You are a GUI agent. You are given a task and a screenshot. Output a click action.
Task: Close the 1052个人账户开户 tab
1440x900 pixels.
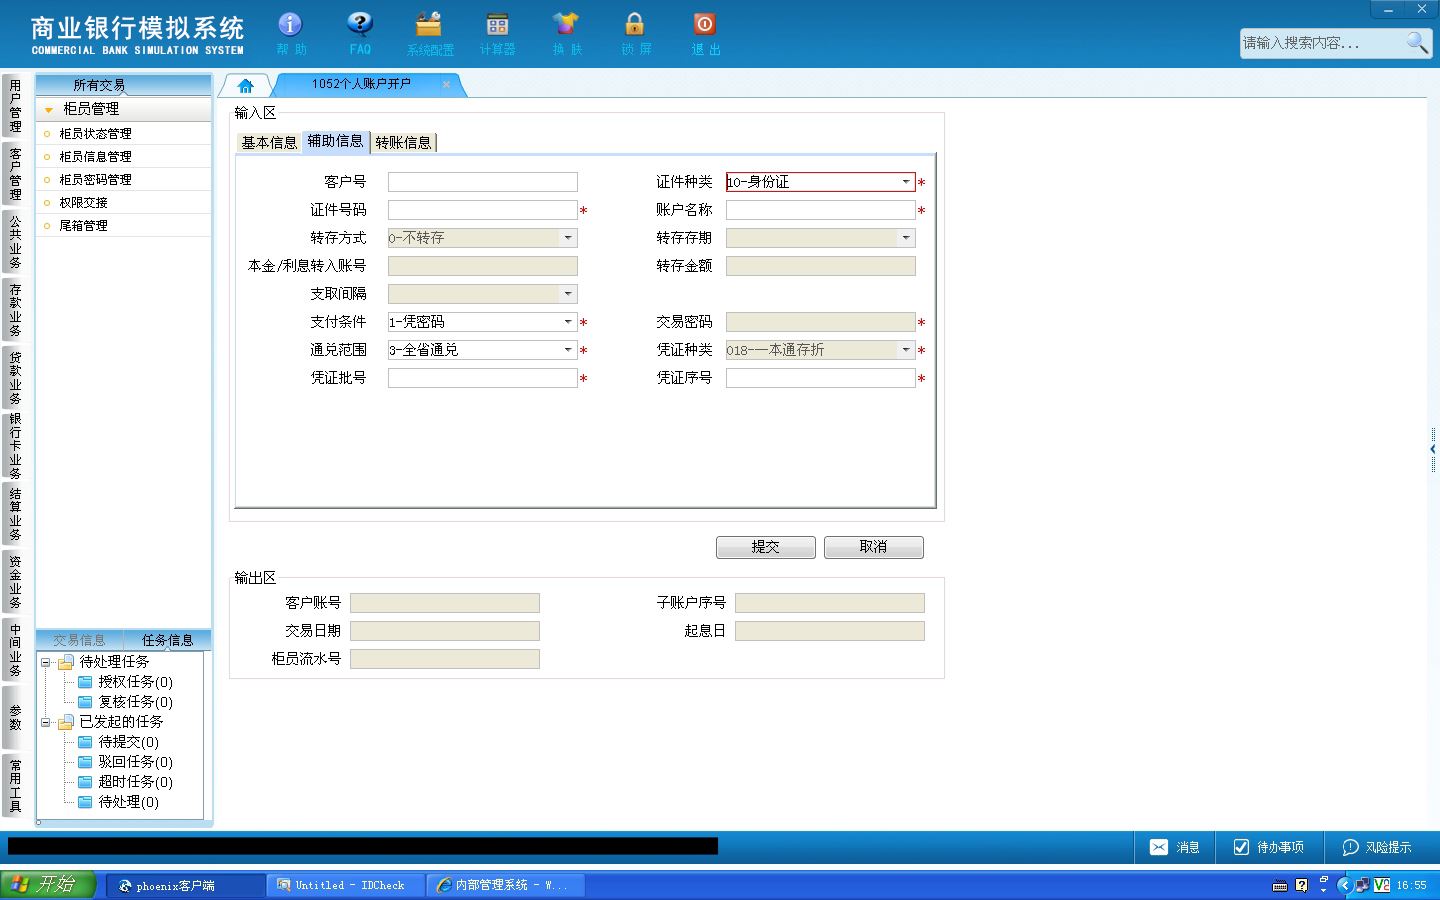click(446, 85)
